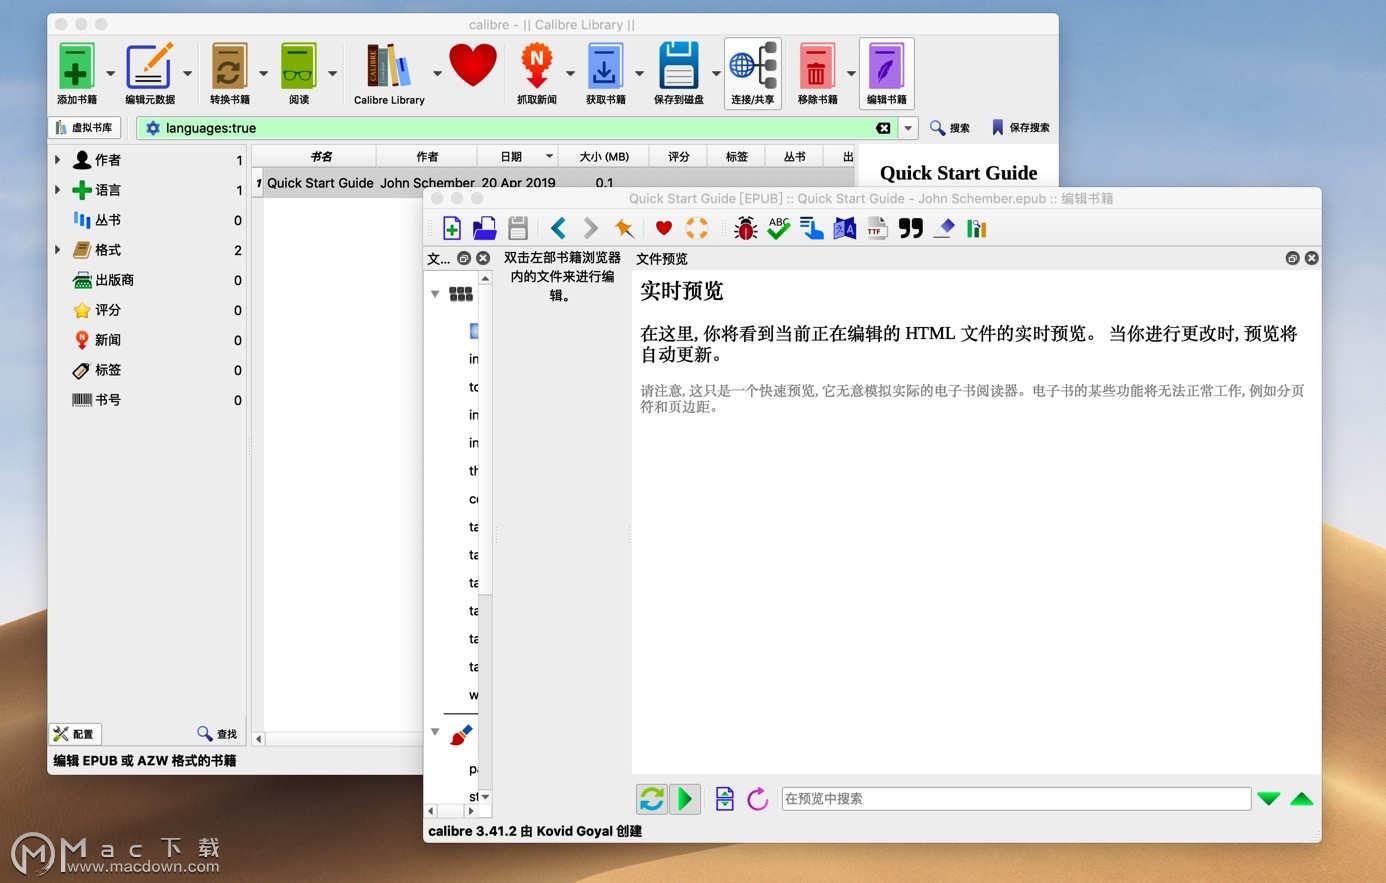Click the Convert Books (转换书籍) icon
1386x883 pixels.
229,67
